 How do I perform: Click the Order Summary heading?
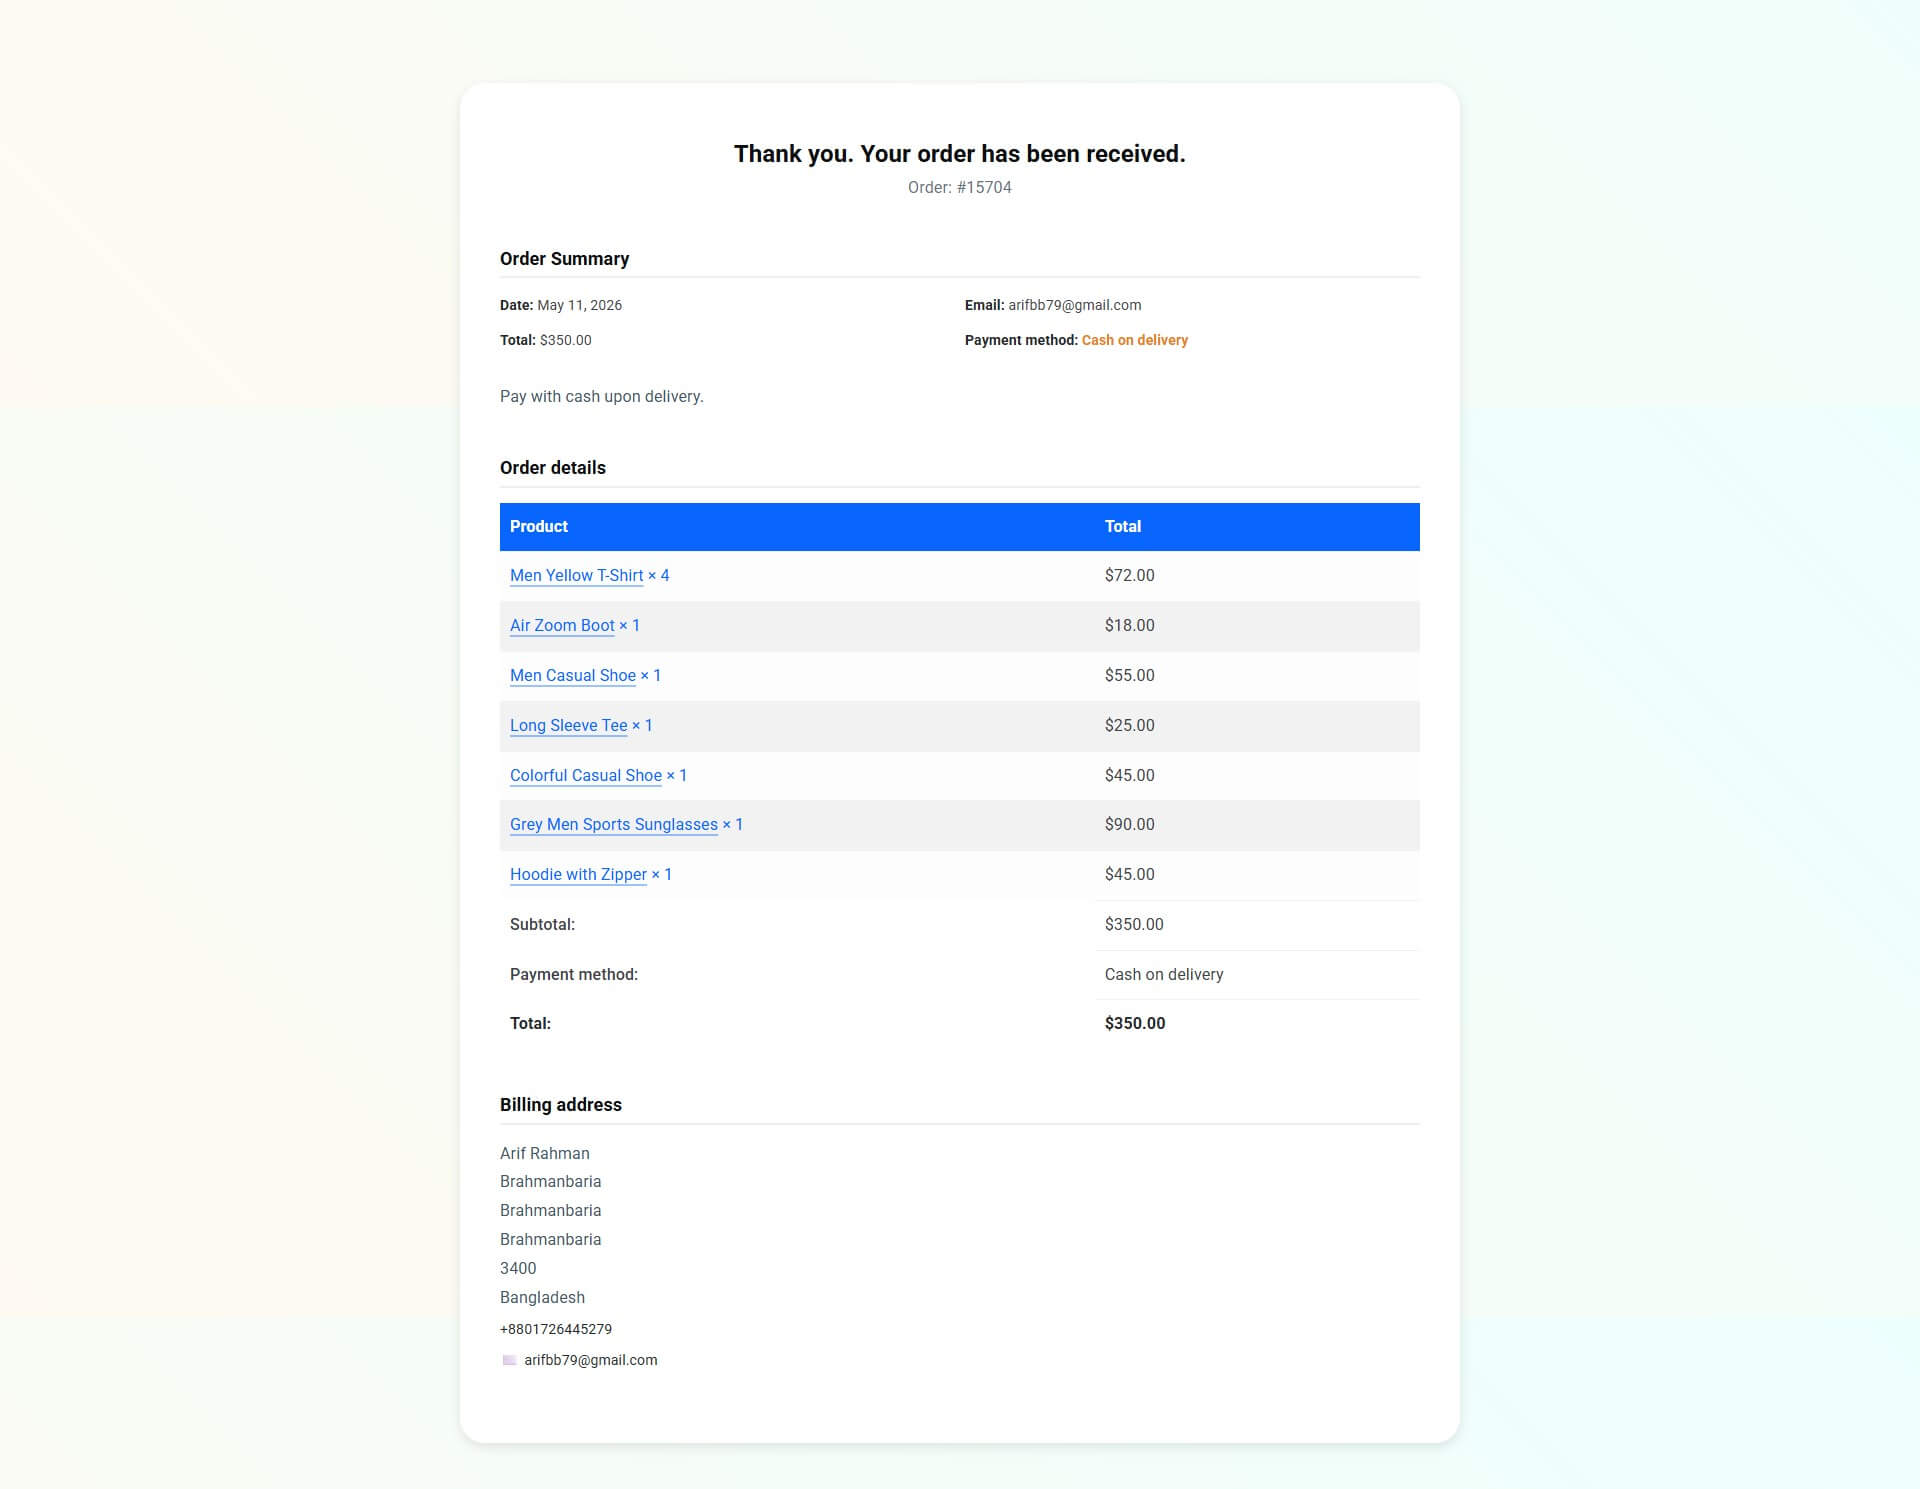coord(564,259)
